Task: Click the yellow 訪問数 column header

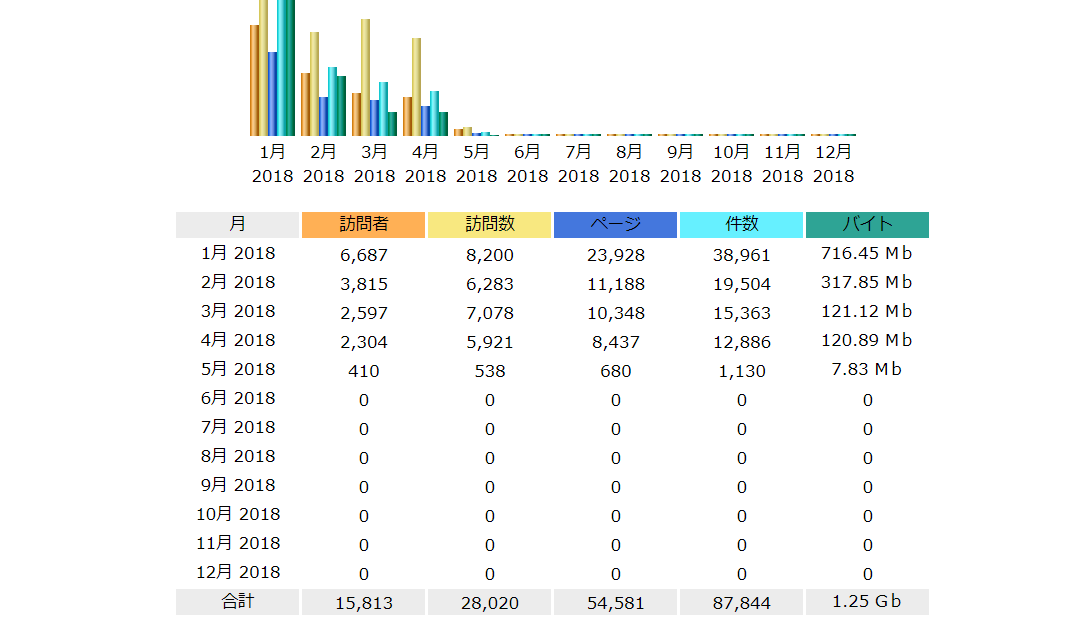Action: [x=489, y=225]
